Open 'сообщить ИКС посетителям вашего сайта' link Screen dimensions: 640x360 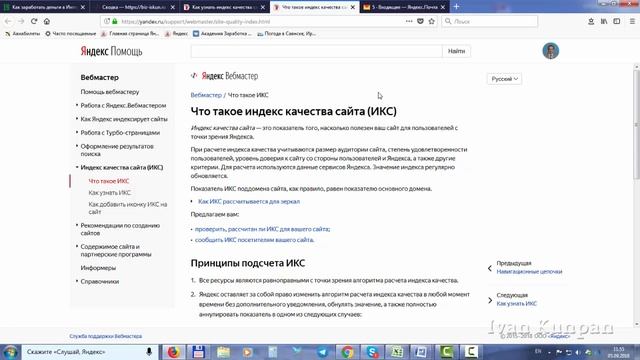(x=254, y=240)
